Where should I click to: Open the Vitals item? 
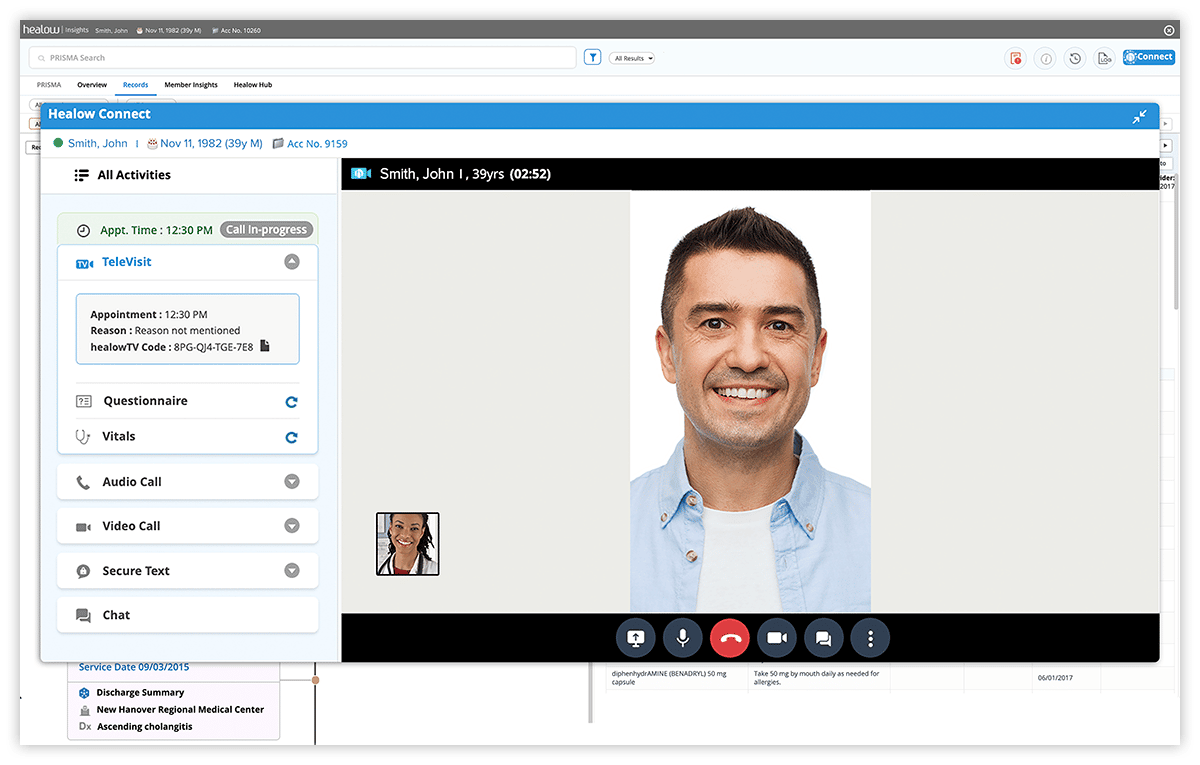(118, 436)
